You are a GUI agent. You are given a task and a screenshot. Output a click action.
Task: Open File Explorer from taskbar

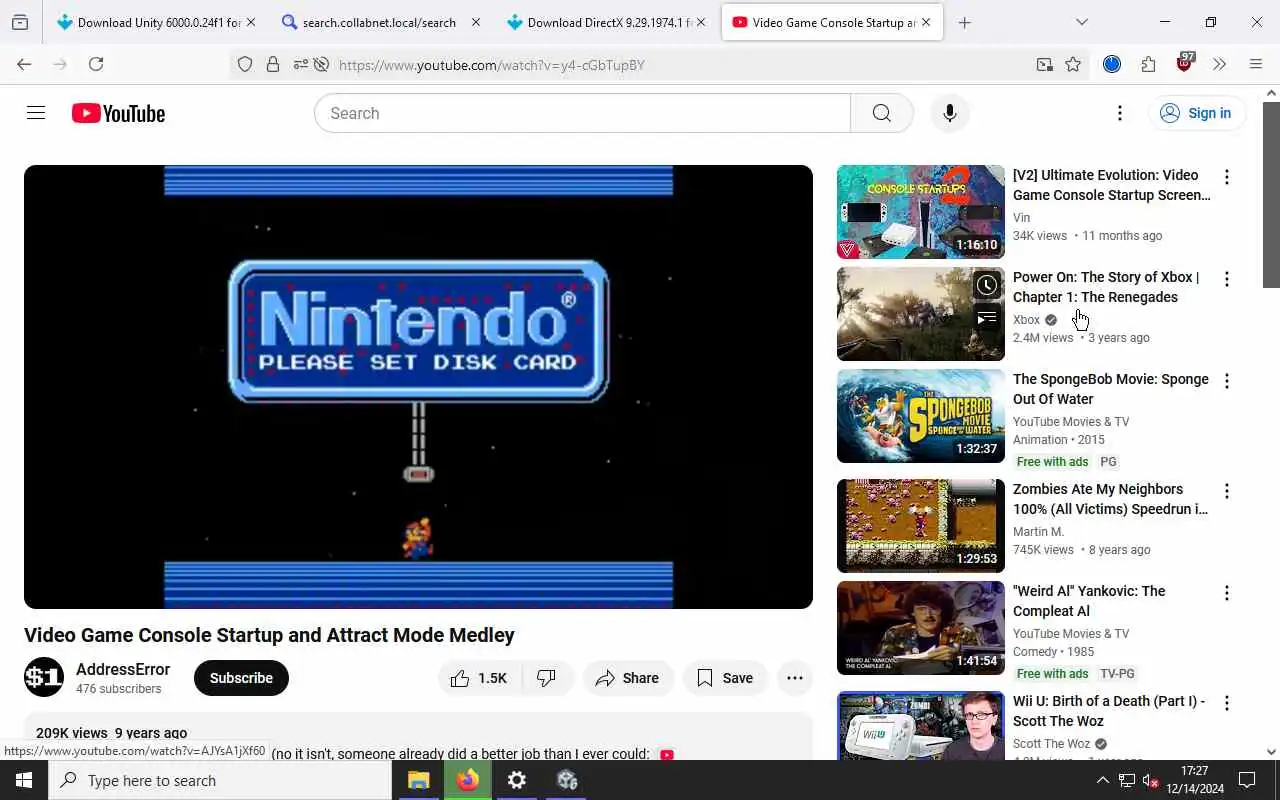pyautogui.click(x=418, y=780)
